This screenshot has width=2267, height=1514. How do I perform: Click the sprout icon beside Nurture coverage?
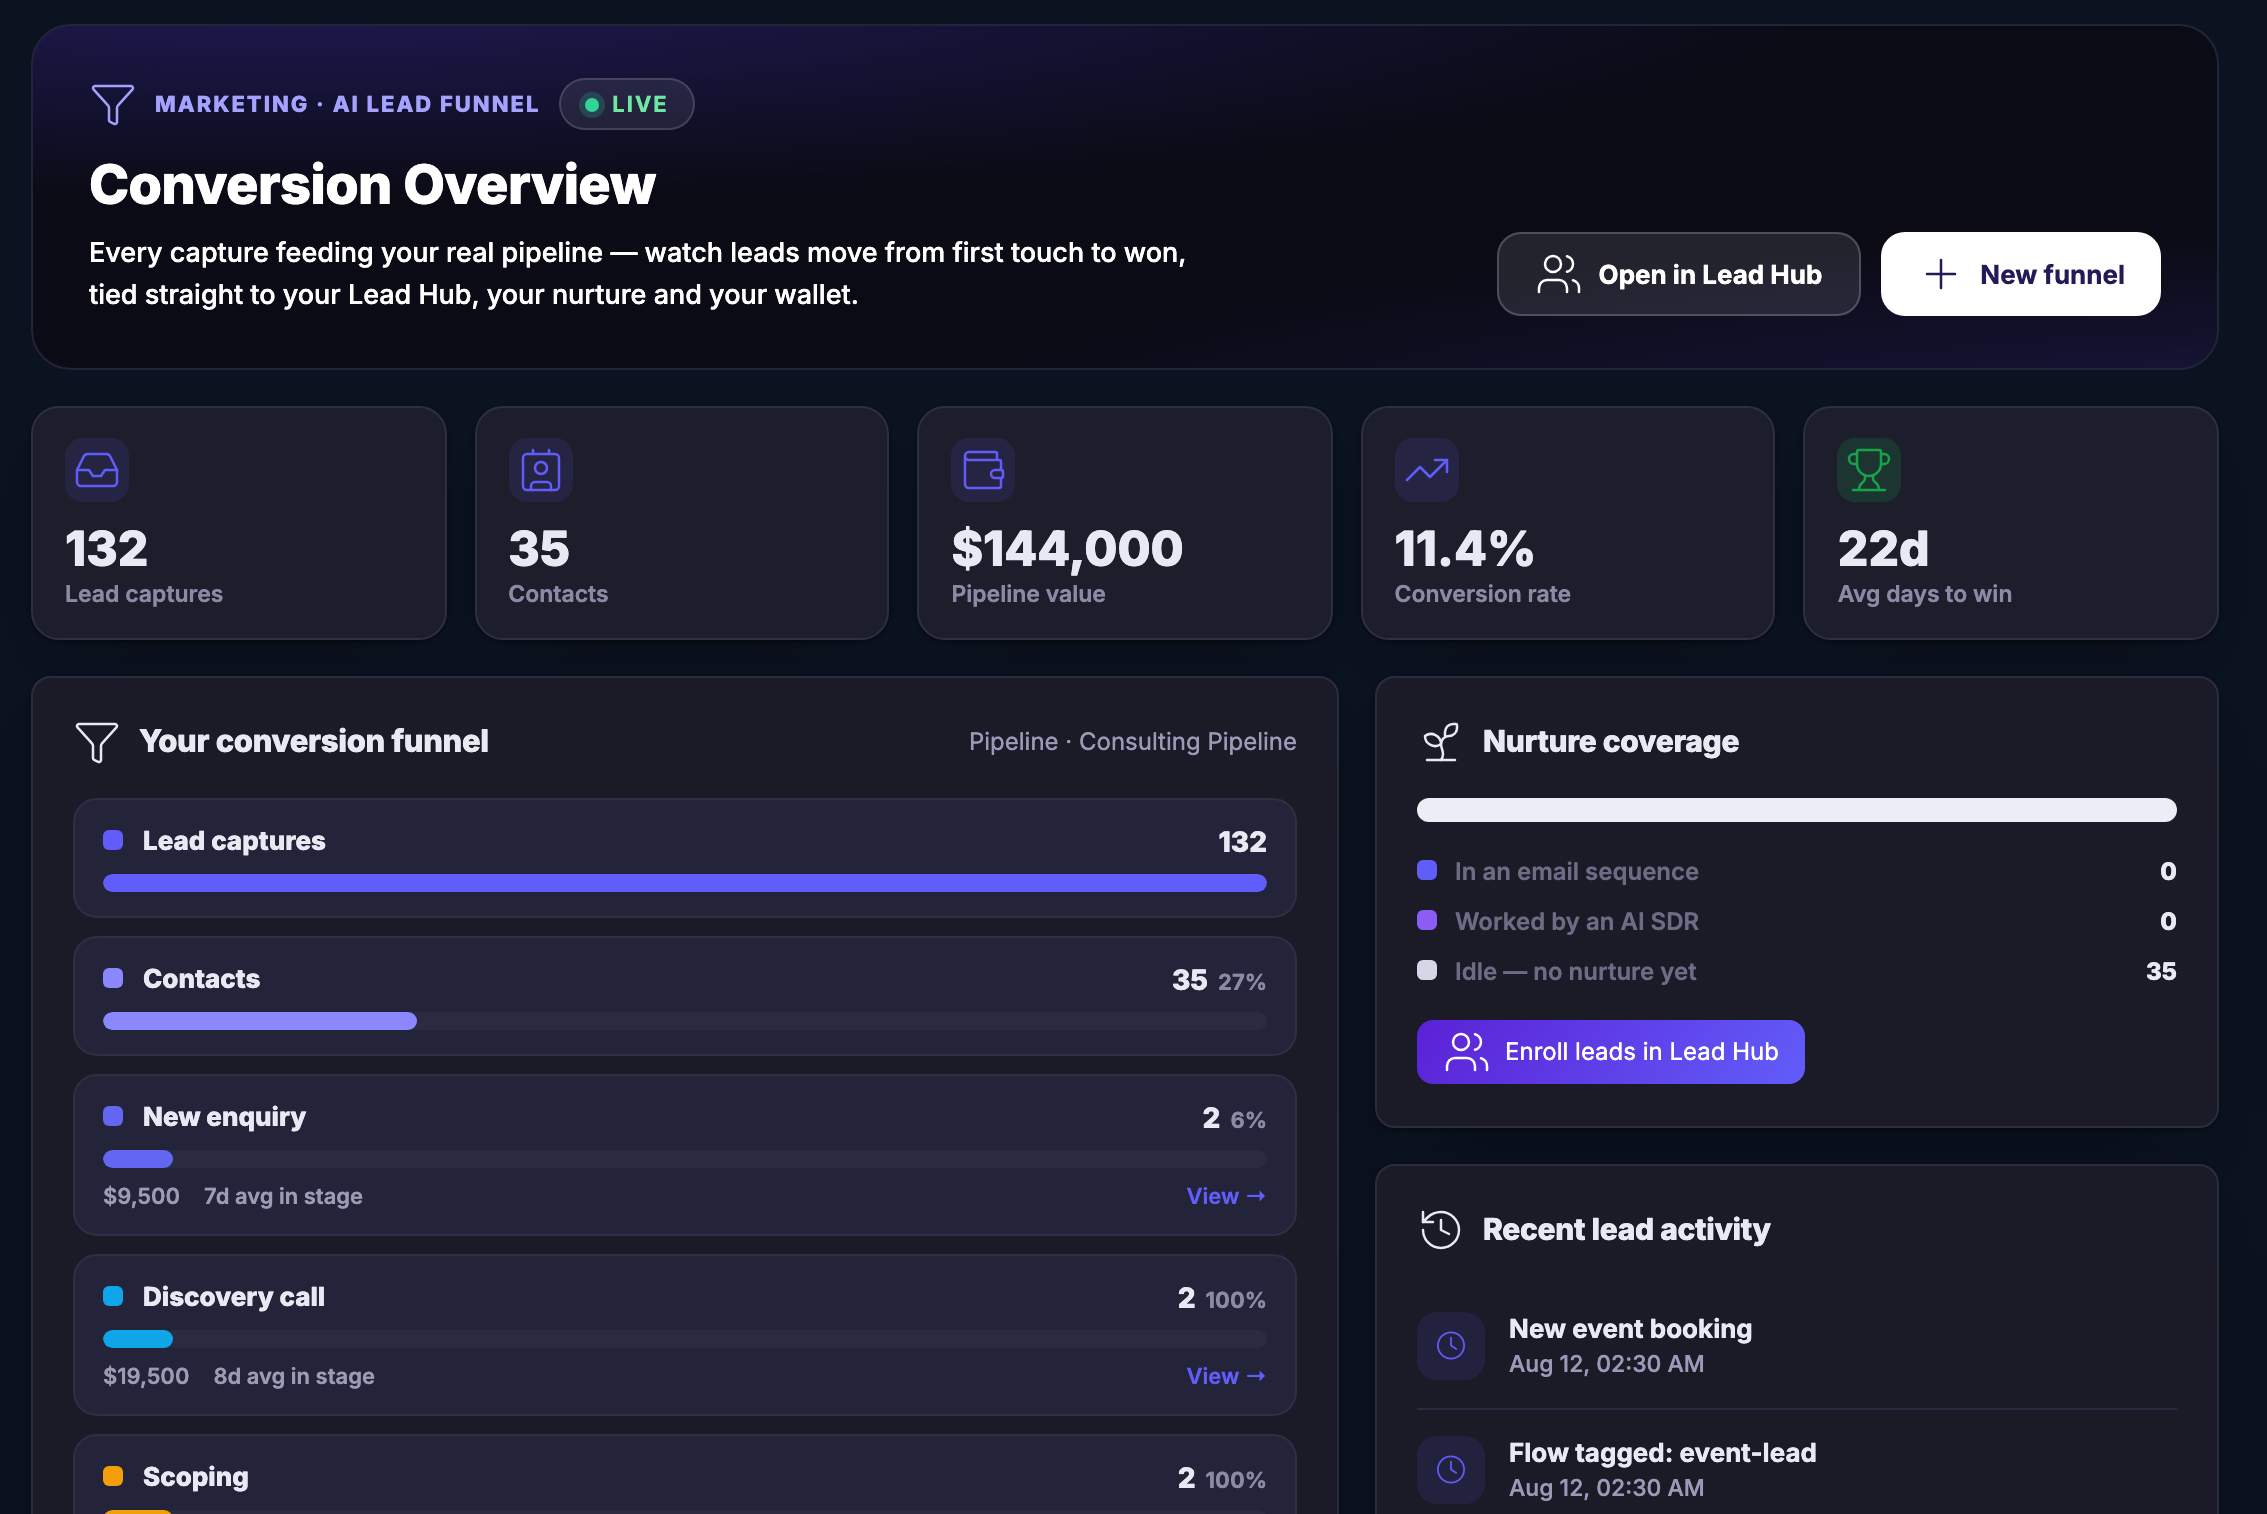[x=1441, y=742]
